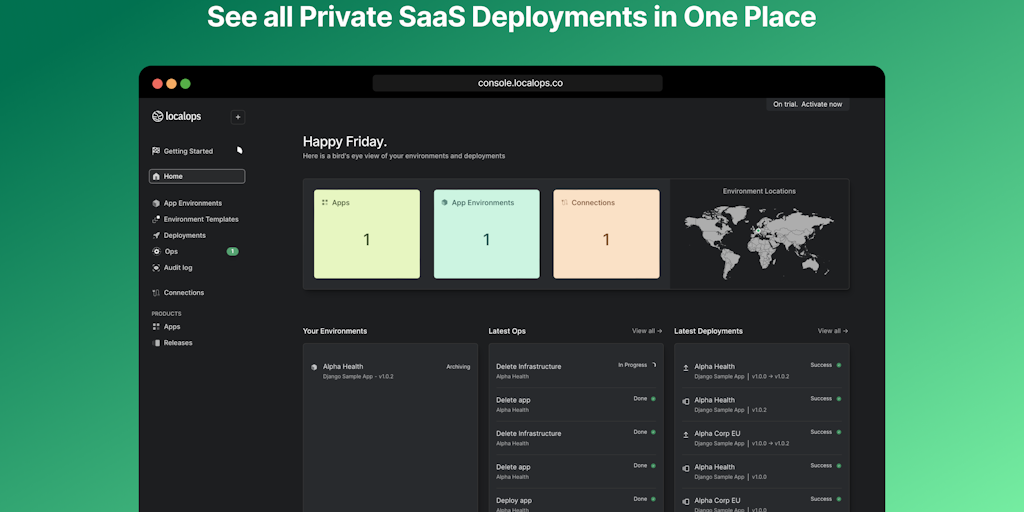Click the Audit log icon in sidebar
1024x512 pixels.
pos(156,268)
